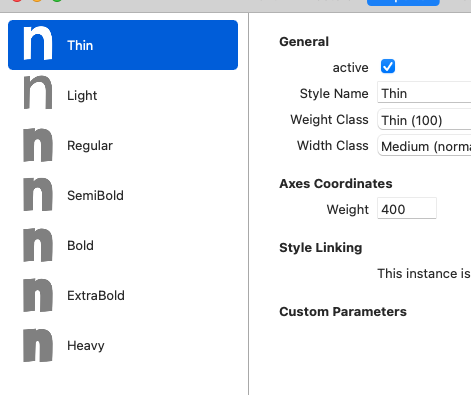This screenshot has height=395, width=471.
Task: Click the Light instance preview glyph icon
Action: (x=38, y=92)
